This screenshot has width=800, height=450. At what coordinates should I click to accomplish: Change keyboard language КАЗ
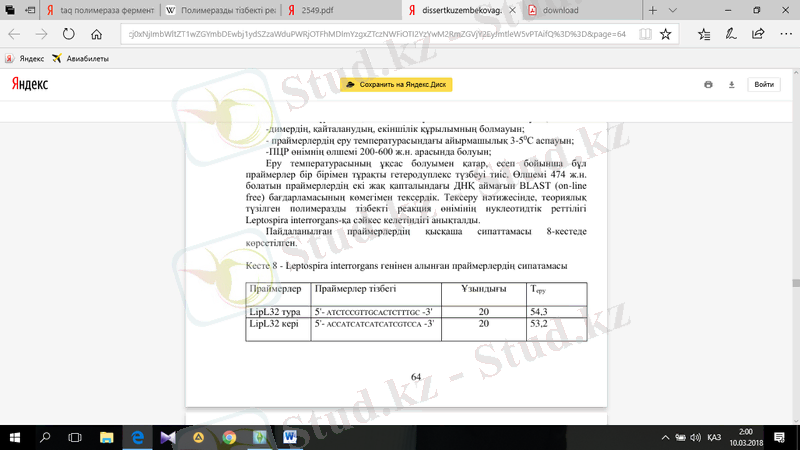pos(714,437)
